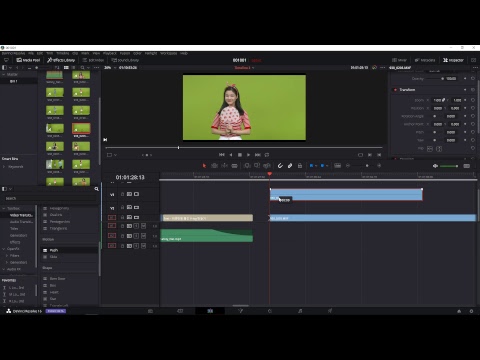Click the green audio clip on timeline
480x360 pixels.
click(207, 235)
